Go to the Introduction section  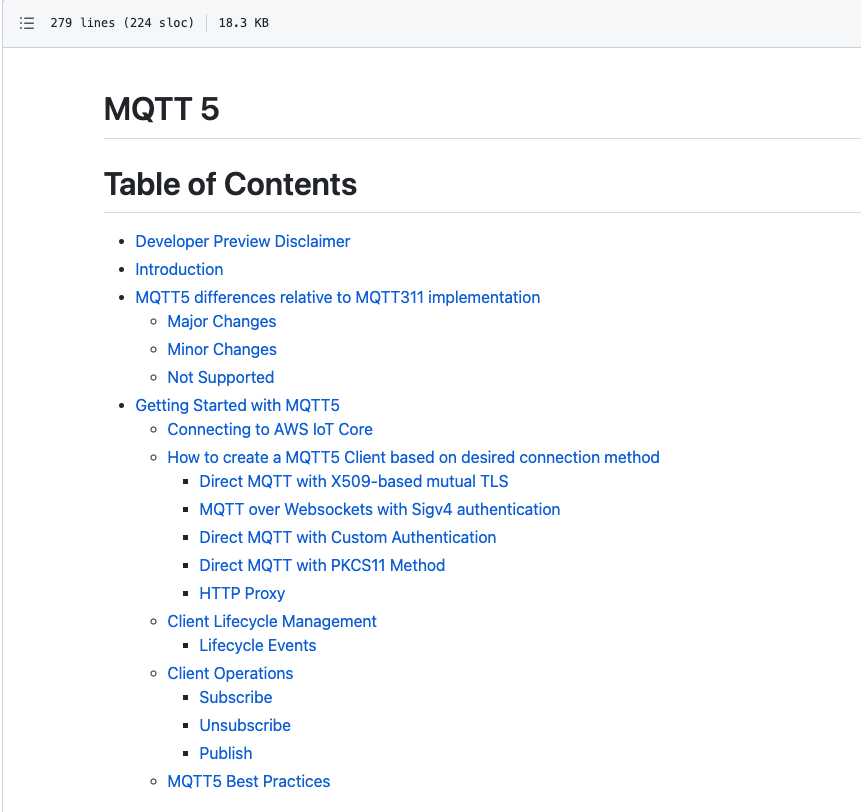tap(179, 270)
